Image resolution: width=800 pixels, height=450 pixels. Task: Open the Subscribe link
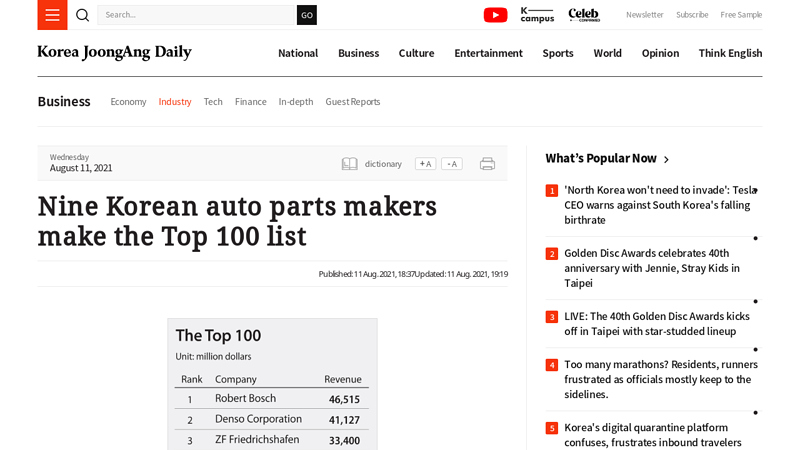tap(692, 15)
